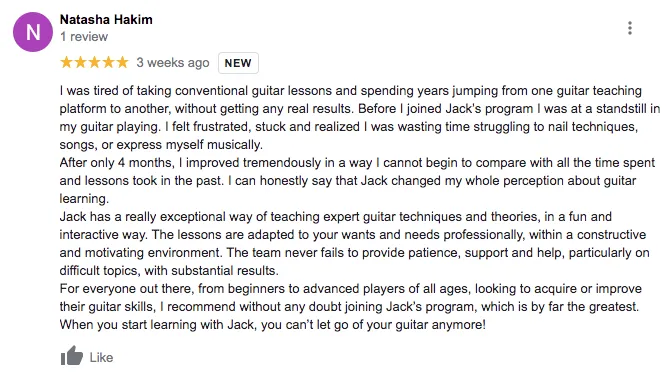Open Natasha Hakim's reviewer profile
Image resolution: width=671 pixels, height=383 pixels.
click(x=106, y=20)
